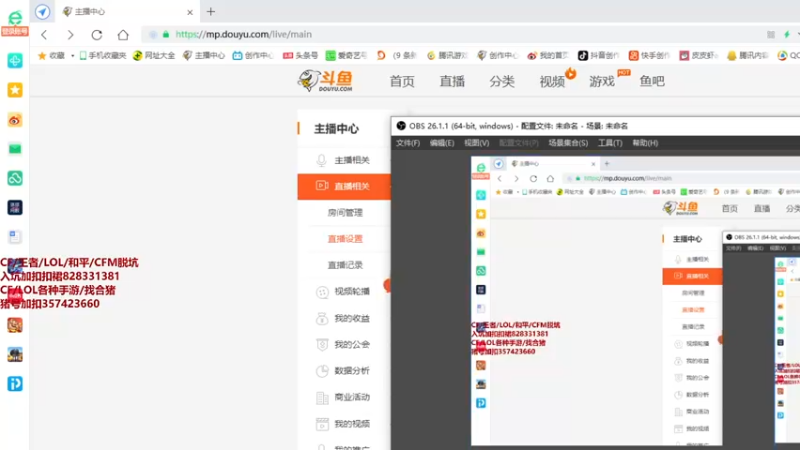The image size is (800, 450).
Task: Click the green swirl icon in sidebar
Action: pos(15,178)
